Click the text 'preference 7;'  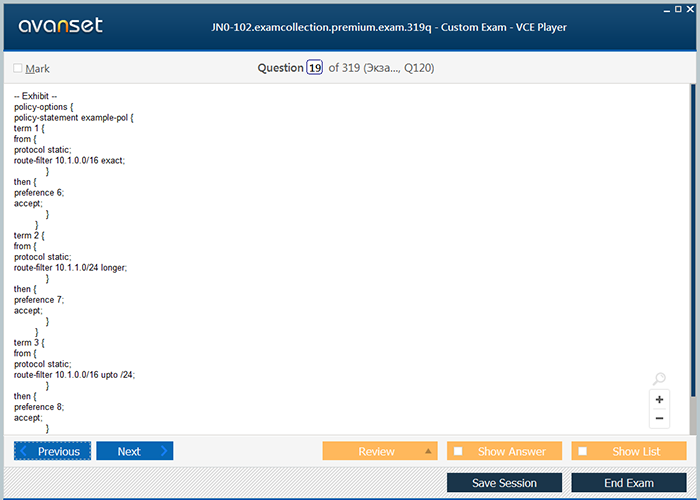click(39, 300)
